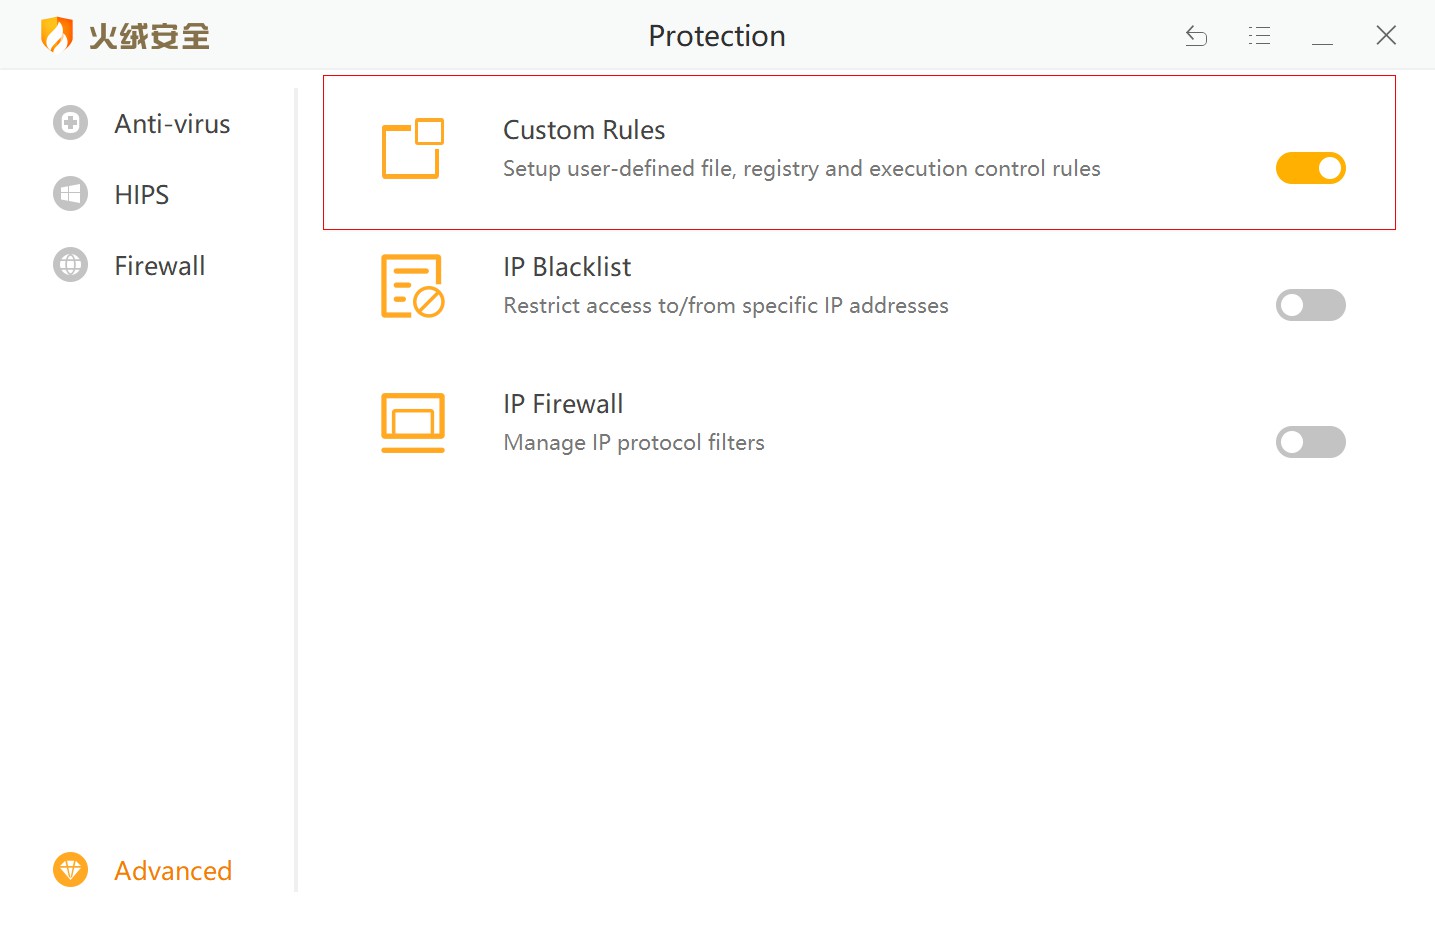Screen dimensions: 1435x945
Task: Click the Anti-virus plus icon in sidebar
Action: 70,123
